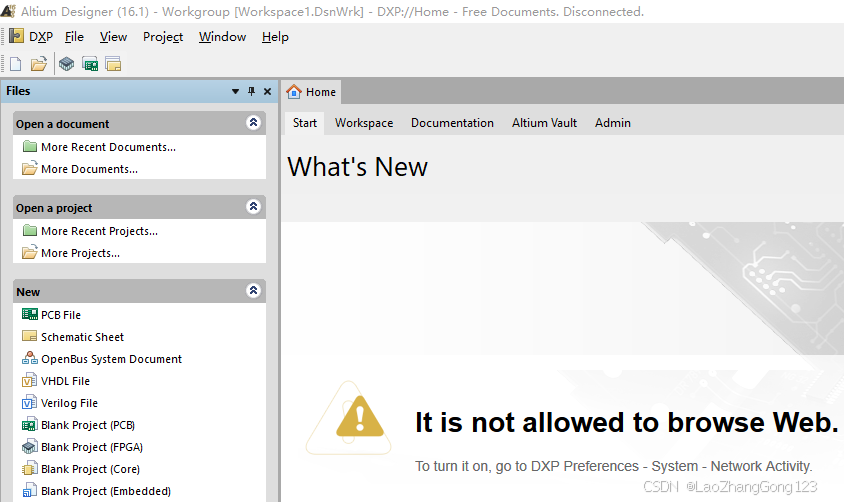Open the File menu
Viewport: 844px width, 502px height.
pos(74,37)
